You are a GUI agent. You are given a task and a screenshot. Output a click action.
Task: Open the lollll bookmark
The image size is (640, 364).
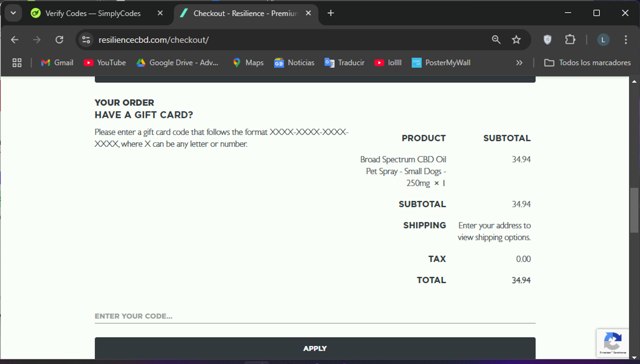click(x=388, y=62)
